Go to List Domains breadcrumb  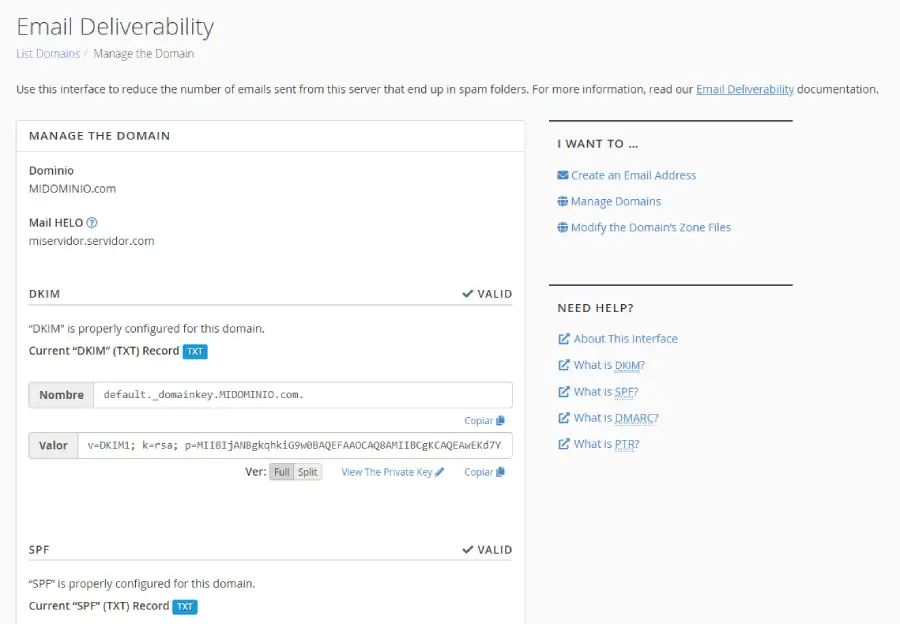[x=48, y=53]
